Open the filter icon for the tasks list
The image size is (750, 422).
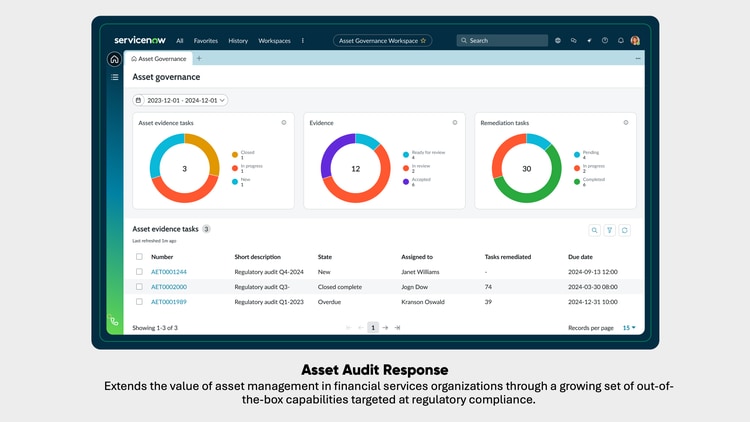pyautogui.click(x=609, y=231)
